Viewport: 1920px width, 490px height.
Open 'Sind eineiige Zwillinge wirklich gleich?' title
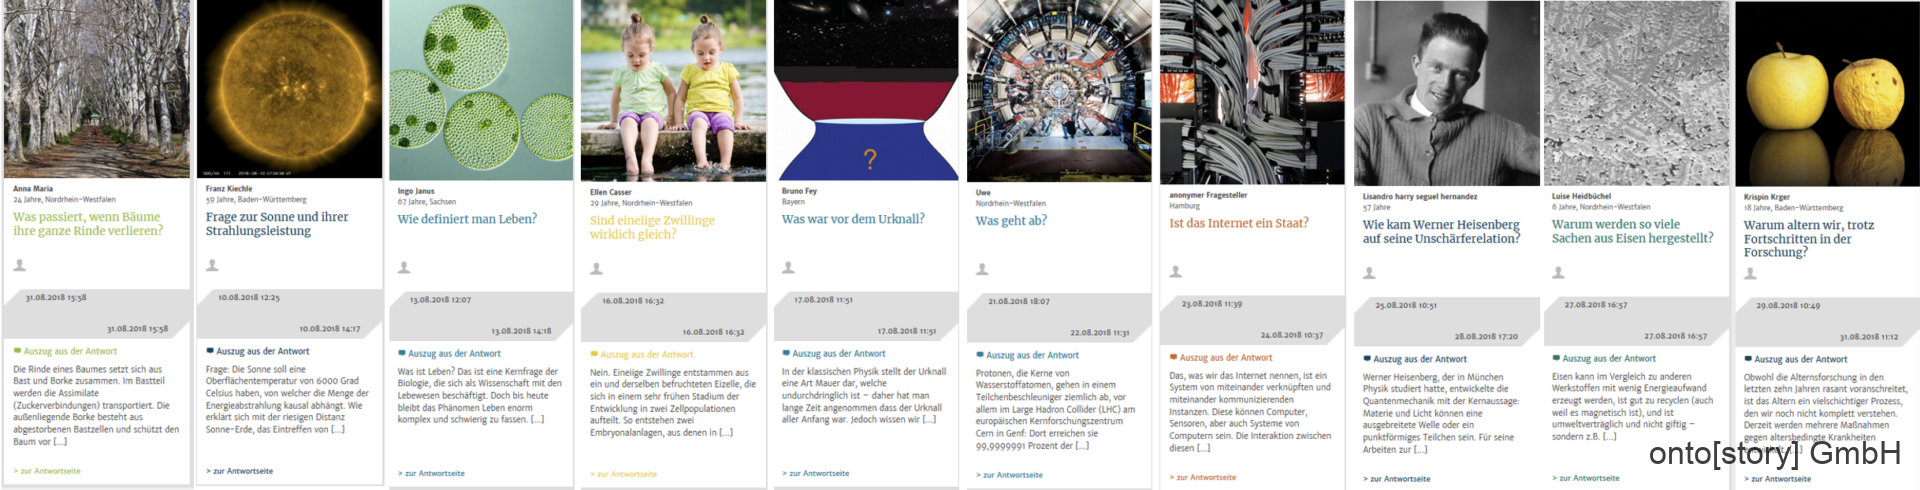pos(652,227)
